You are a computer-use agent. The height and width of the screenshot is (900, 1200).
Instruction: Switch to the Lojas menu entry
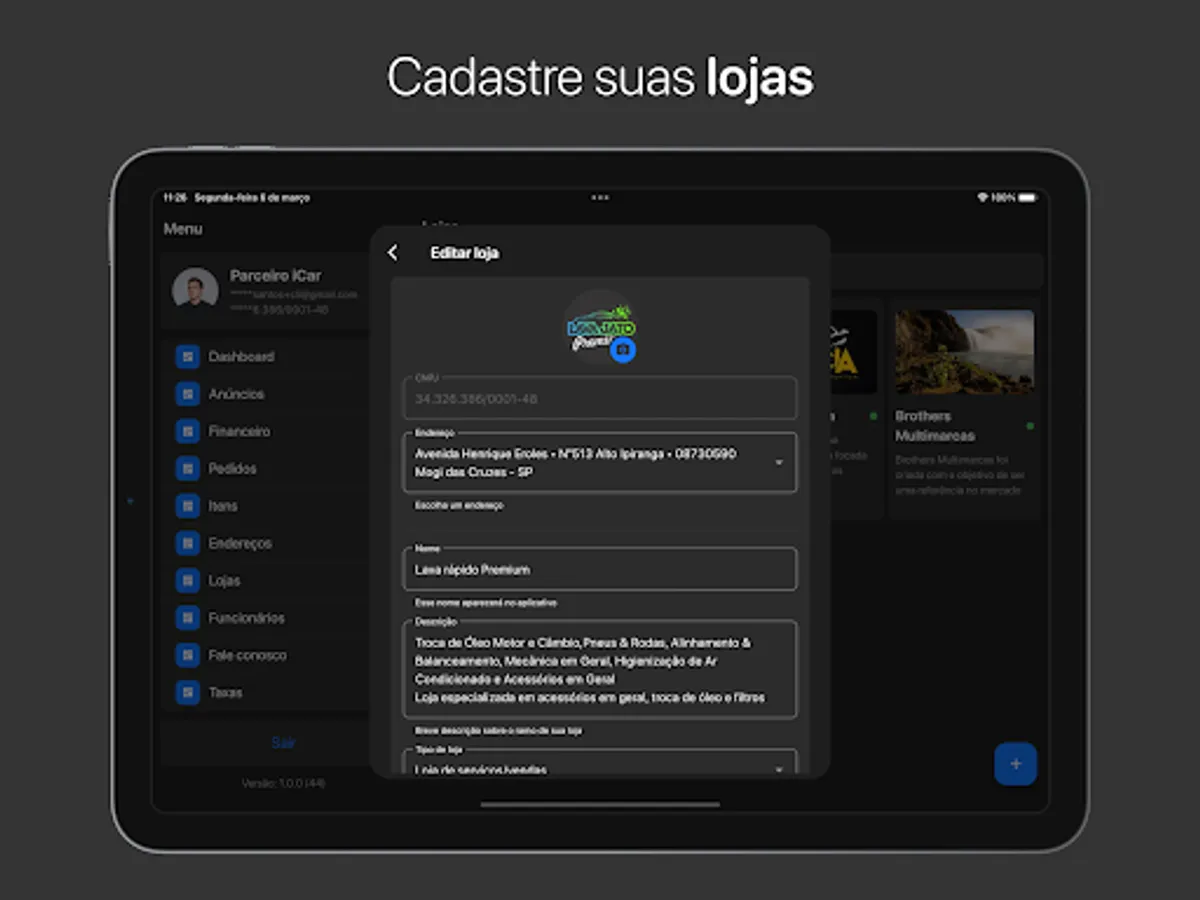222,580
